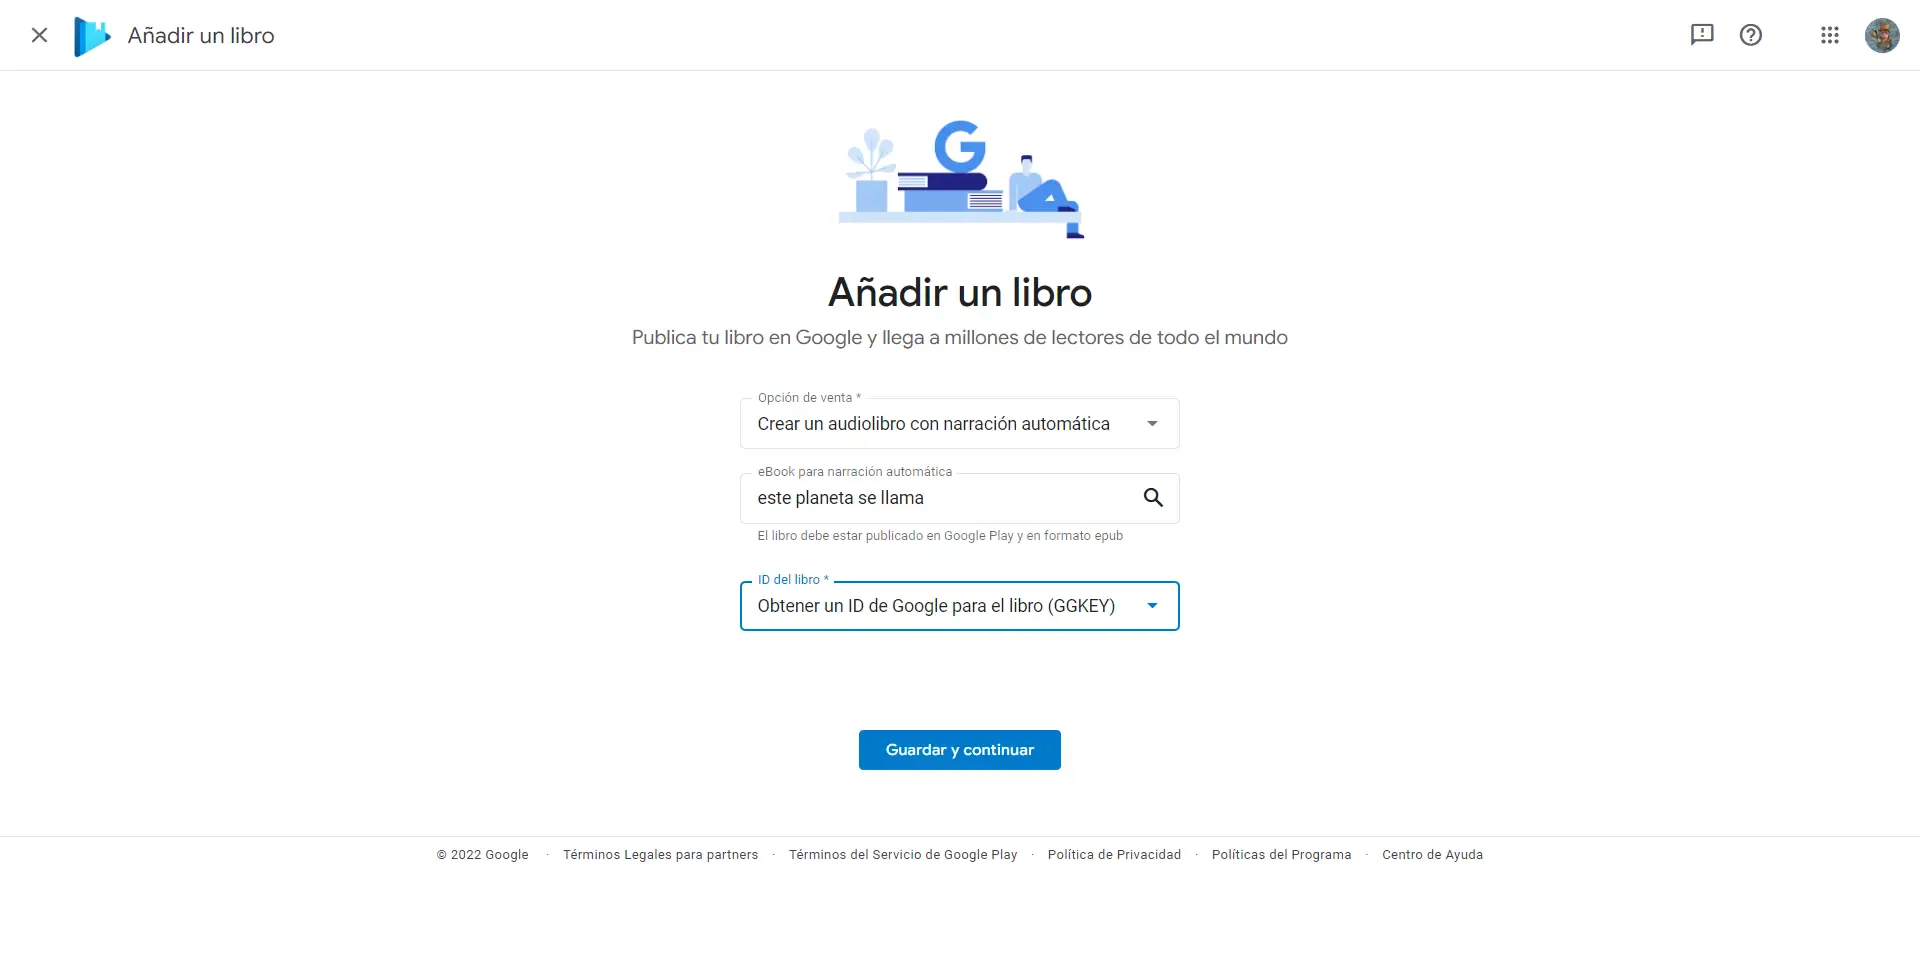Click the Google Play Books logo
Screen dimensions: 1920x979
(x=91, y=35)
